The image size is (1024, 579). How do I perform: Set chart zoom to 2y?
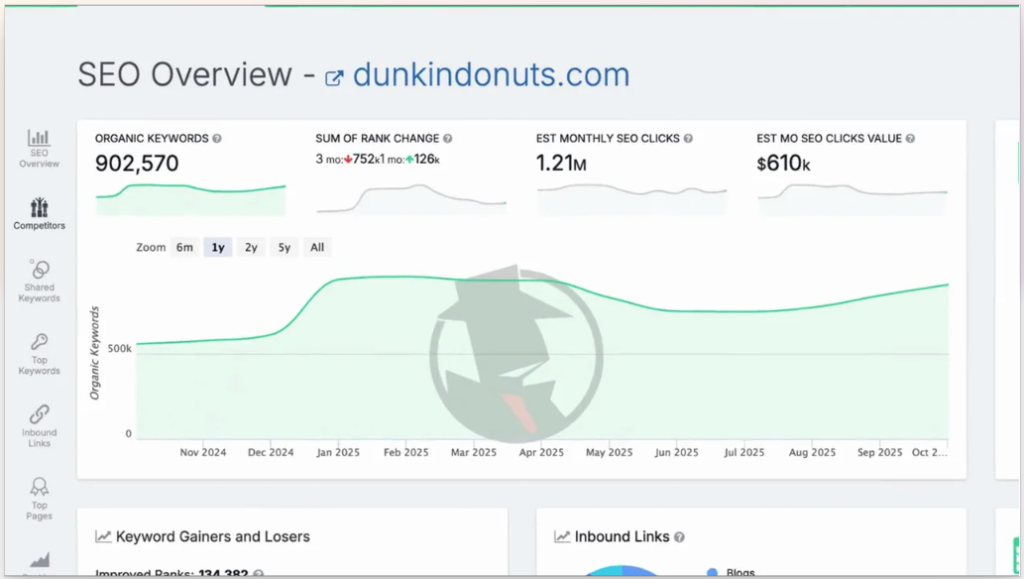[x=251, y=247]
